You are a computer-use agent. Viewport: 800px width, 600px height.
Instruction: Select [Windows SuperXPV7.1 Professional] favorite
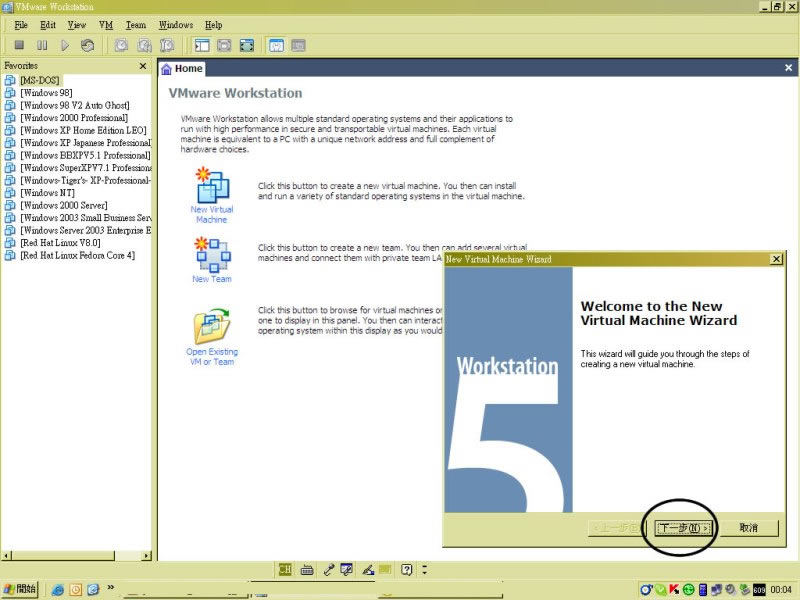(85, 168)
